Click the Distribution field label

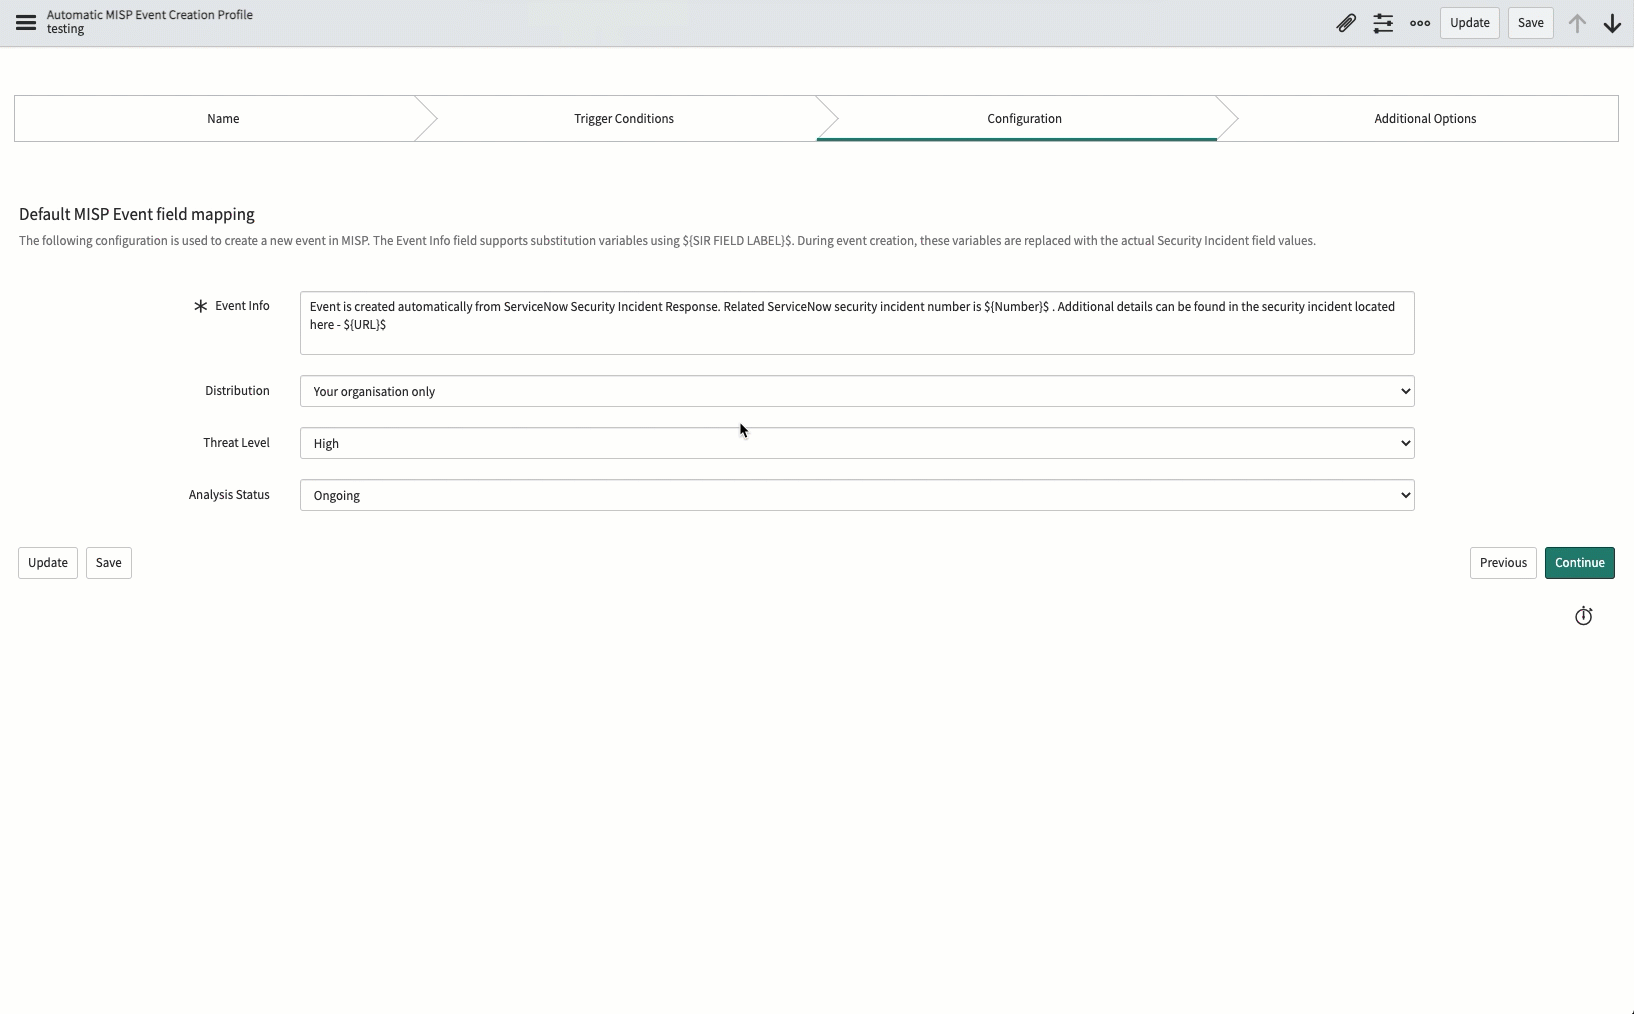[237, 391]
